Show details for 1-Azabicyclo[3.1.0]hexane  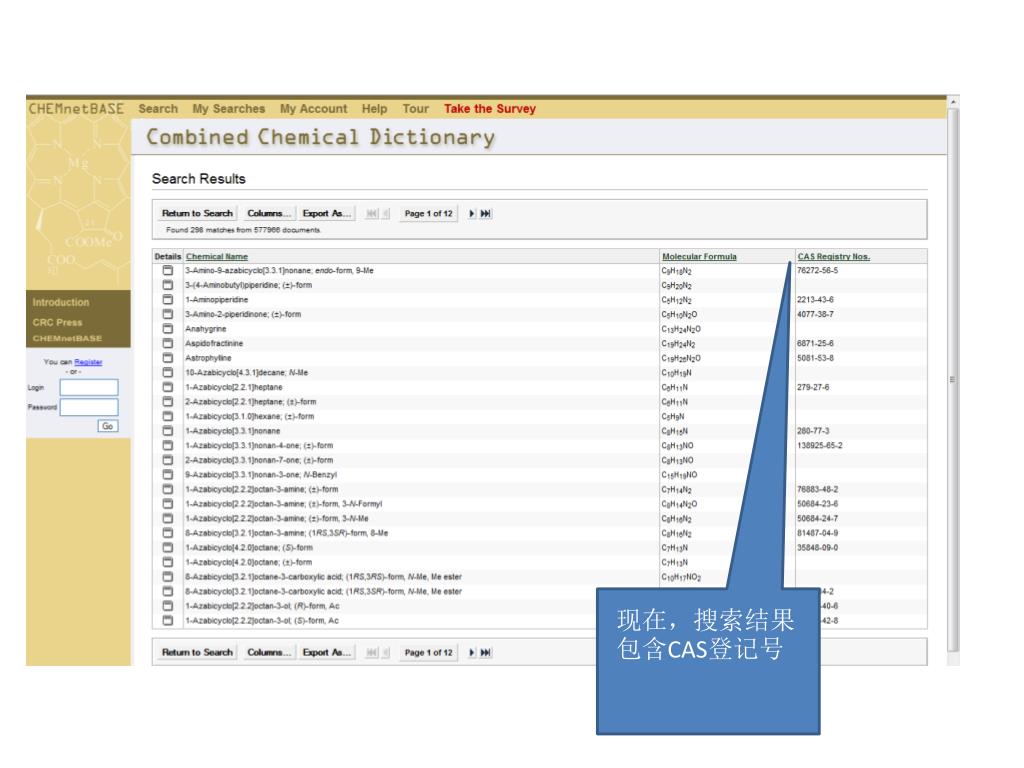point(168,416)
